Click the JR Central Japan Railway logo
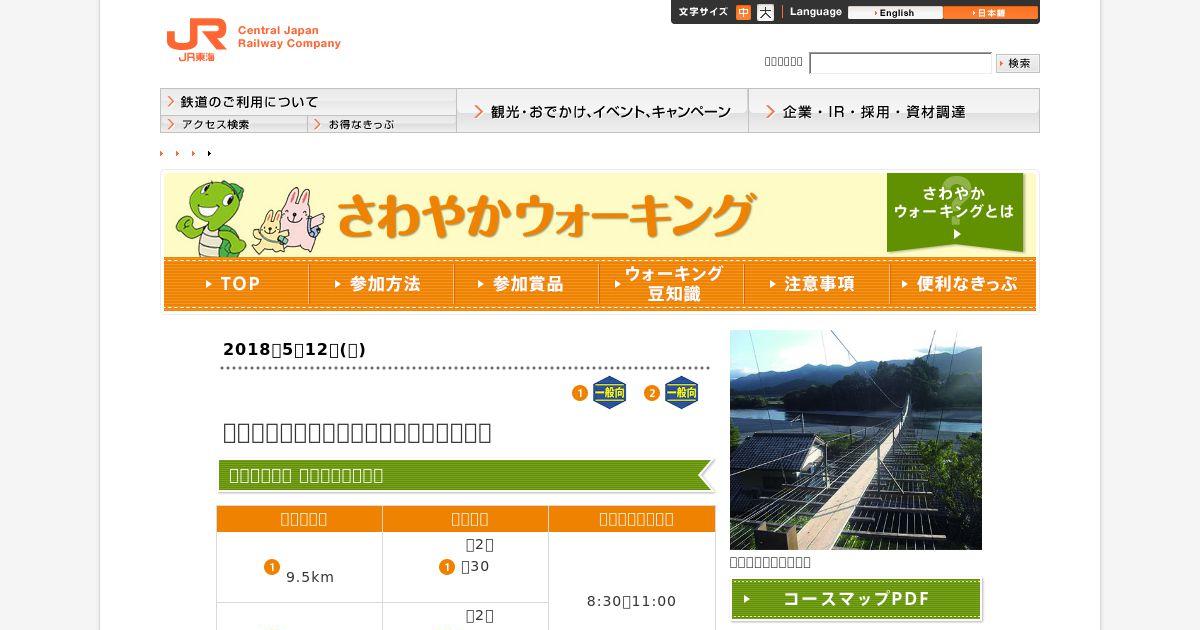Viewport: 1200px width, 630px height. point(253,39)
